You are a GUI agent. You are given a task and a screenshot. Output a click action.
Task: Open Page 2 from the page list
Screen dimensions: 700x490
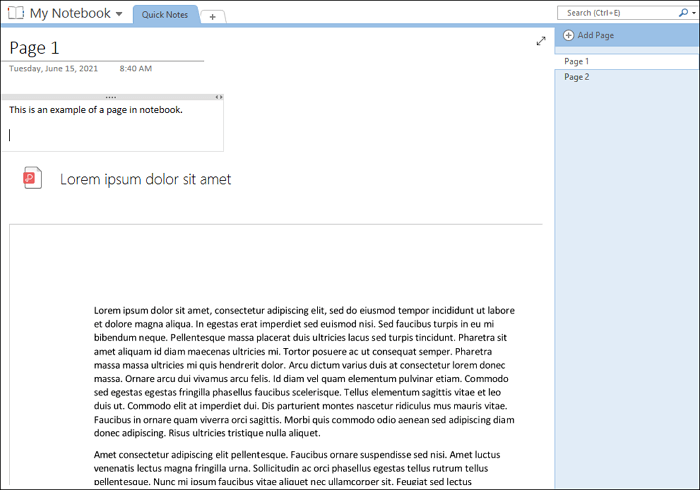pyautogui.click(x=577, y=77)
